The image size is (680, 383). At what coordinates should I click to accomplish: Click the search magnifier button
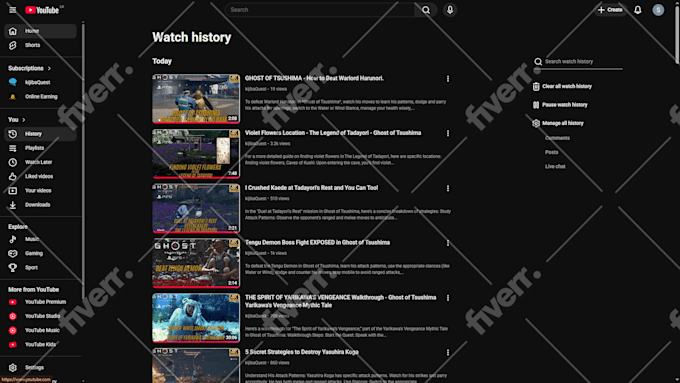coord(426,10)
